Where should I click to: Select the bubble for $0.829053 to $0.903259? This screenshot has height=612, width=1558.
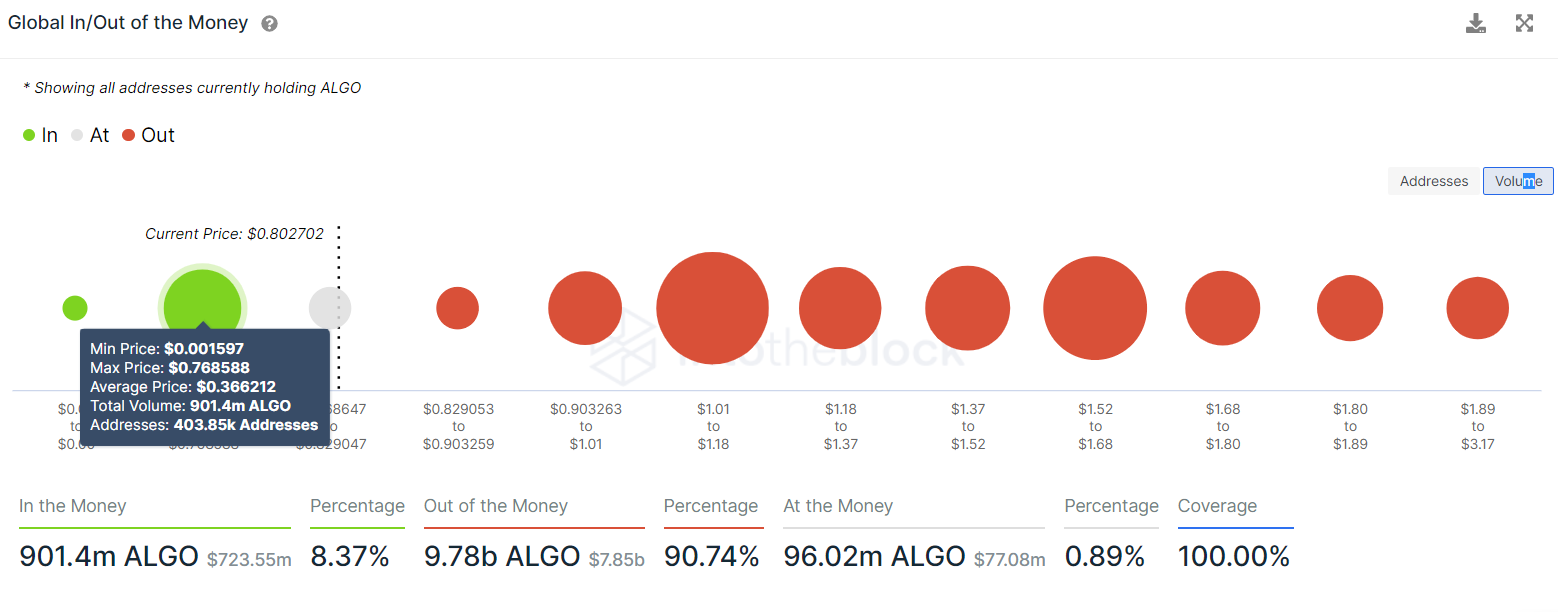tap(458, 308)
